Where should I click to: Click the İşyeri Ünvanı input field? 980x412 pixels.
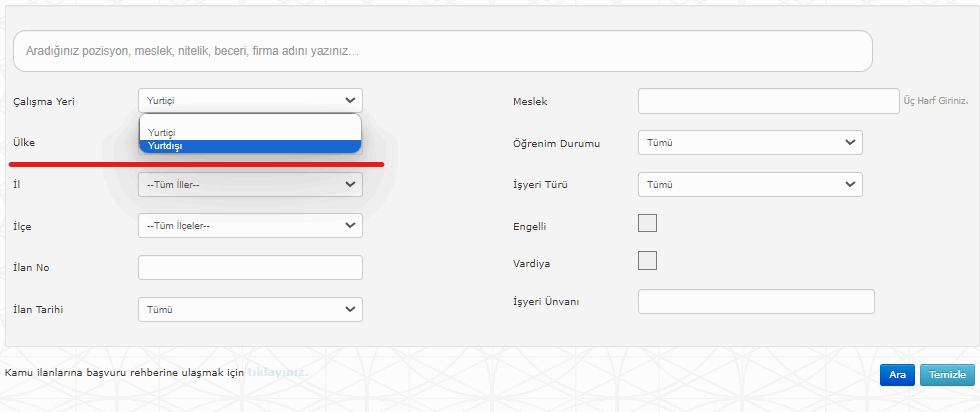coord(755,302)
